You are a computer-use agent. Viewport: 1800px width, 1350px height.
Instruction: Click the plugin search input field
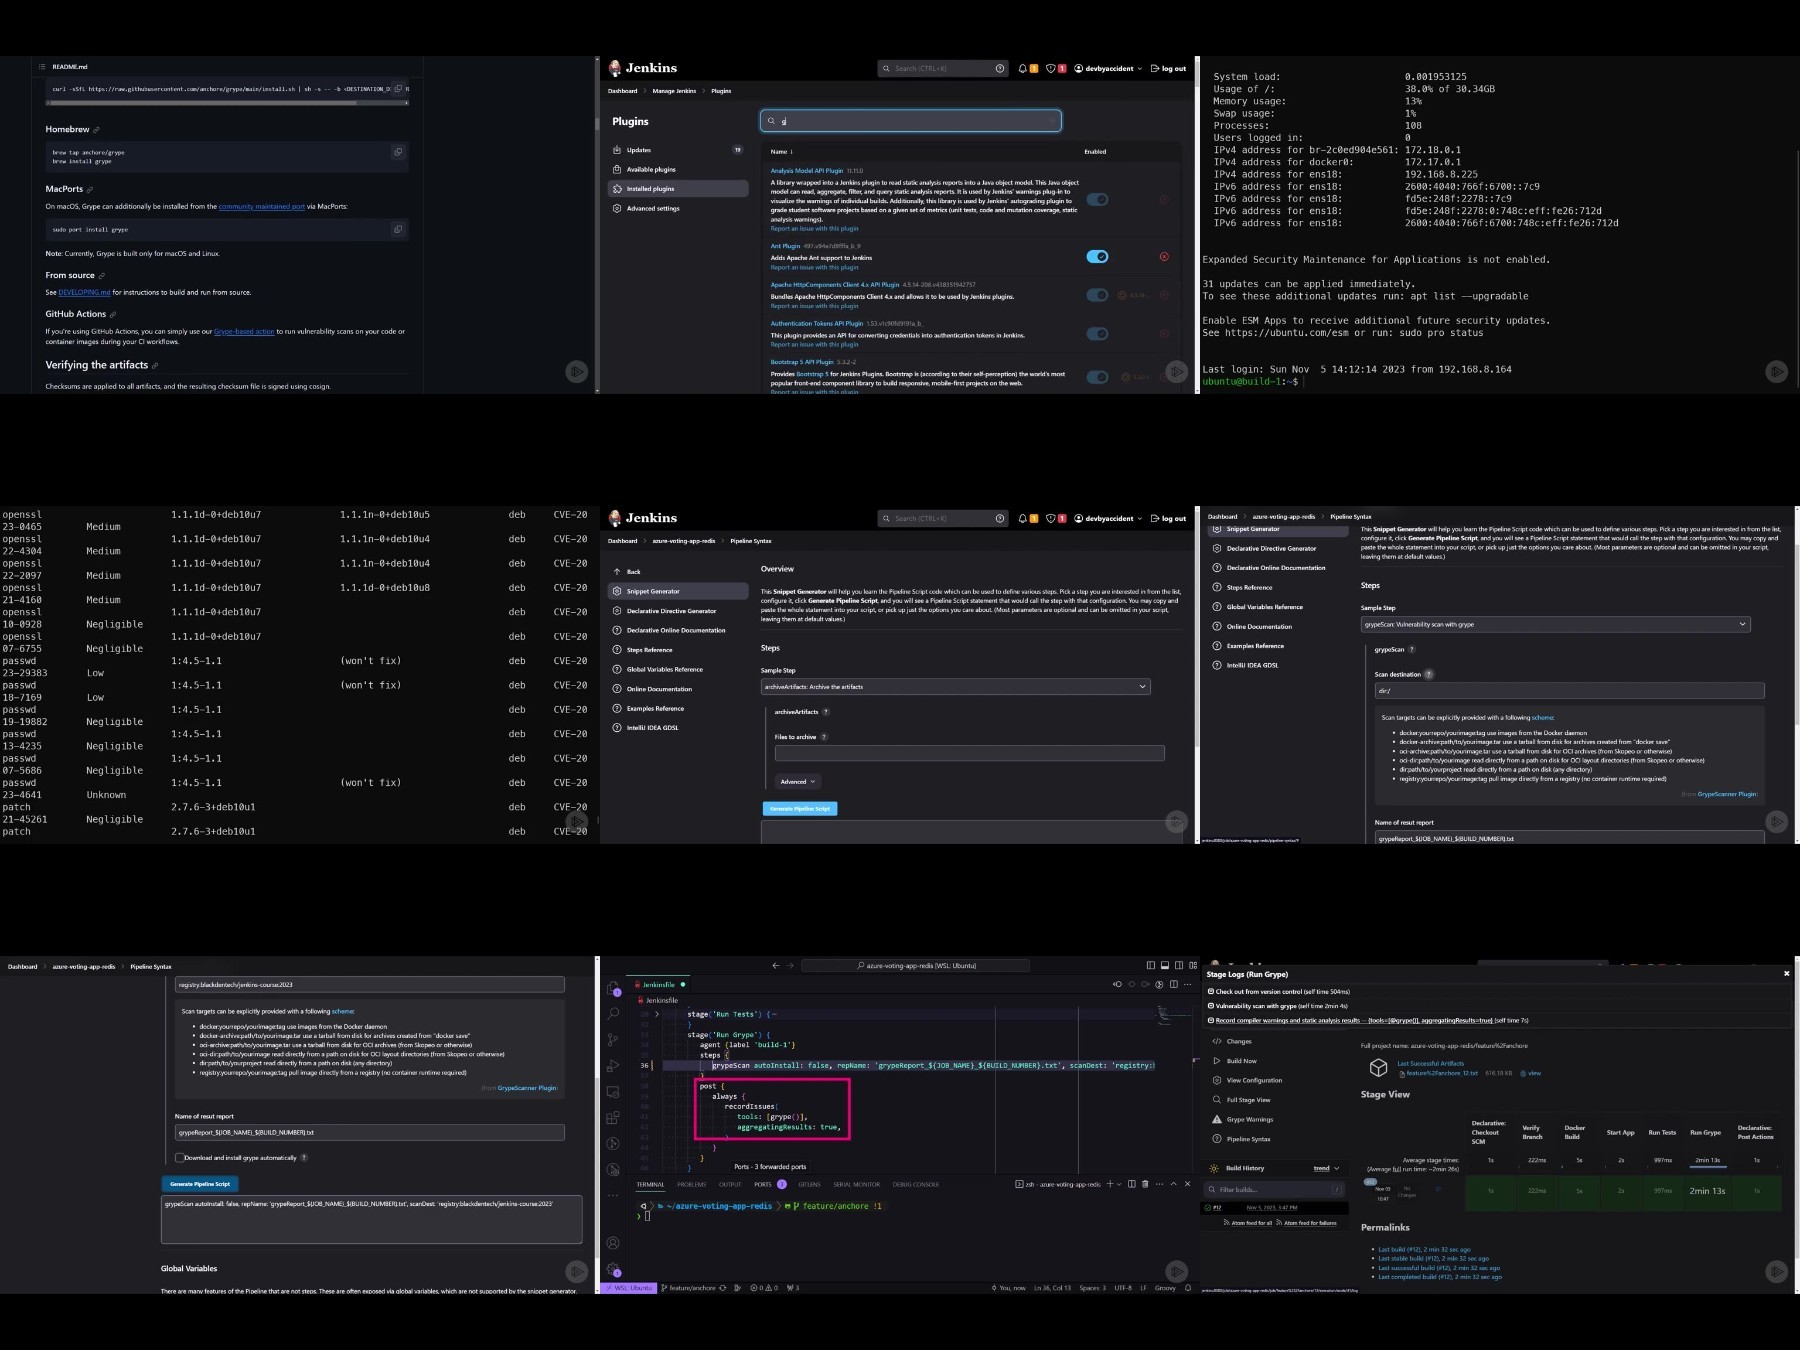click(910, 121)
